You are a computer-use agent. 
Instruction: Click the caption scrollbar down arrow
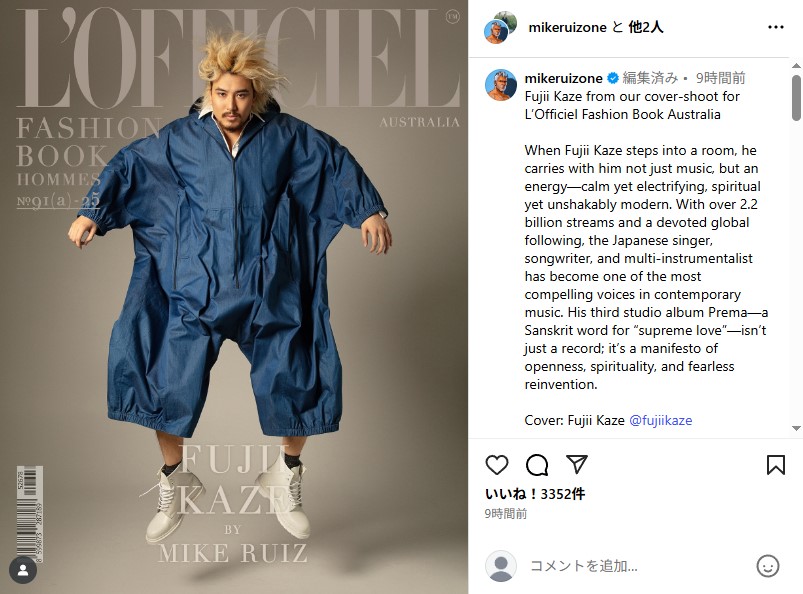point(796,428)
